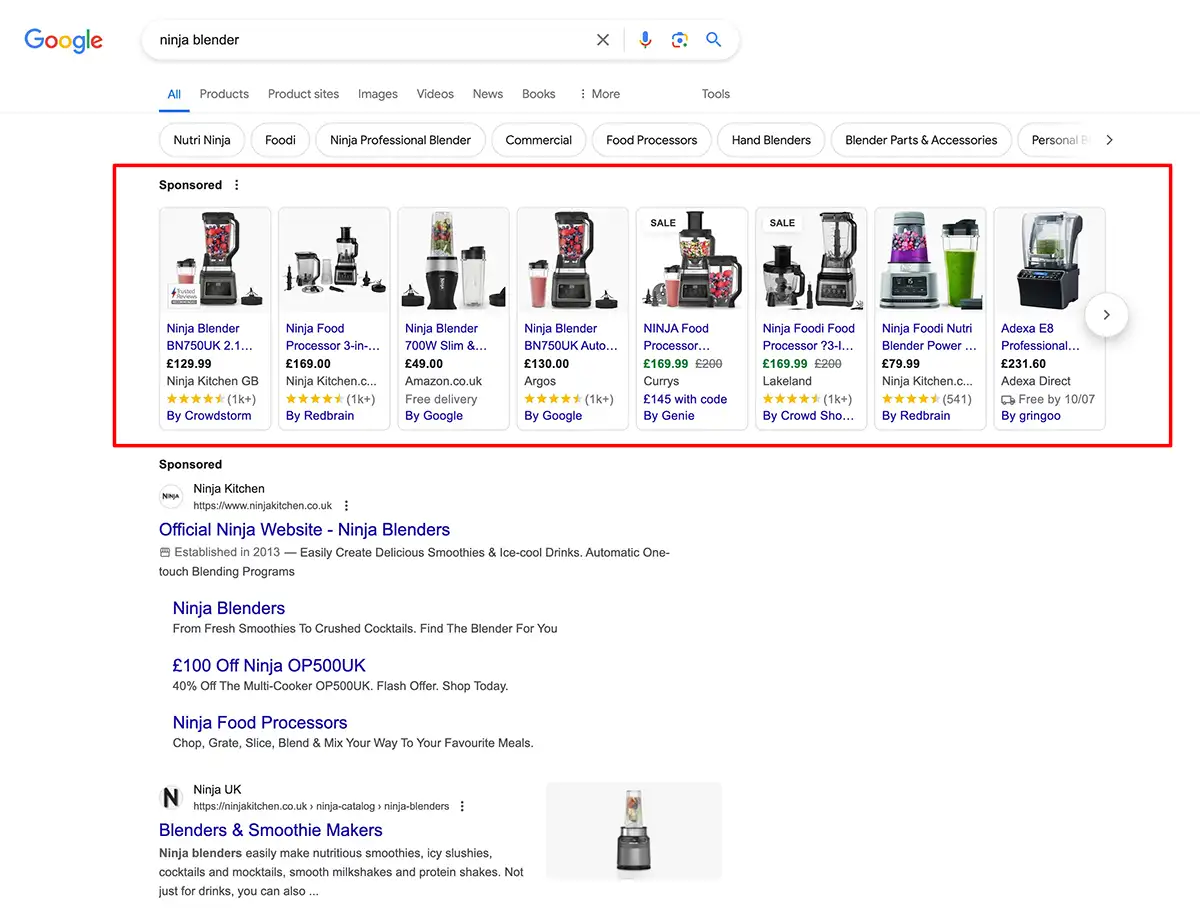
Task: Open the Videos tab
Action: point(435,94)
